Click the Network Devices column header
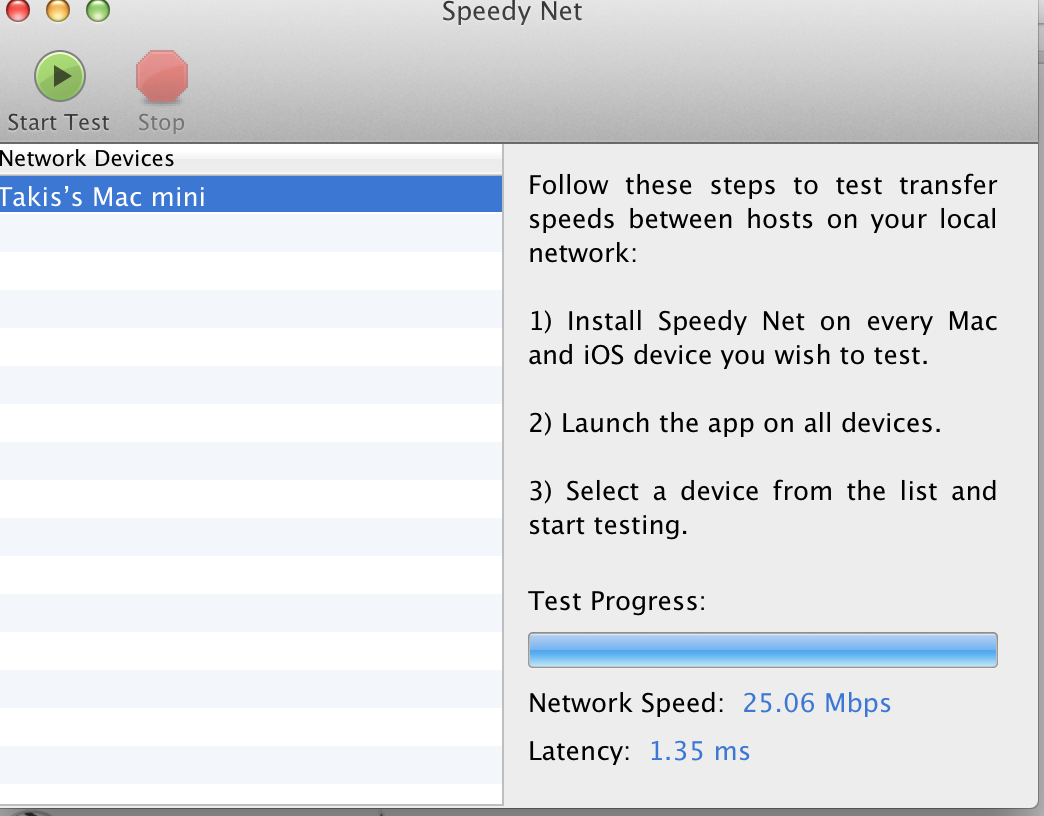Viewport: 1044px width, 816px height. [x=251, y=158]
